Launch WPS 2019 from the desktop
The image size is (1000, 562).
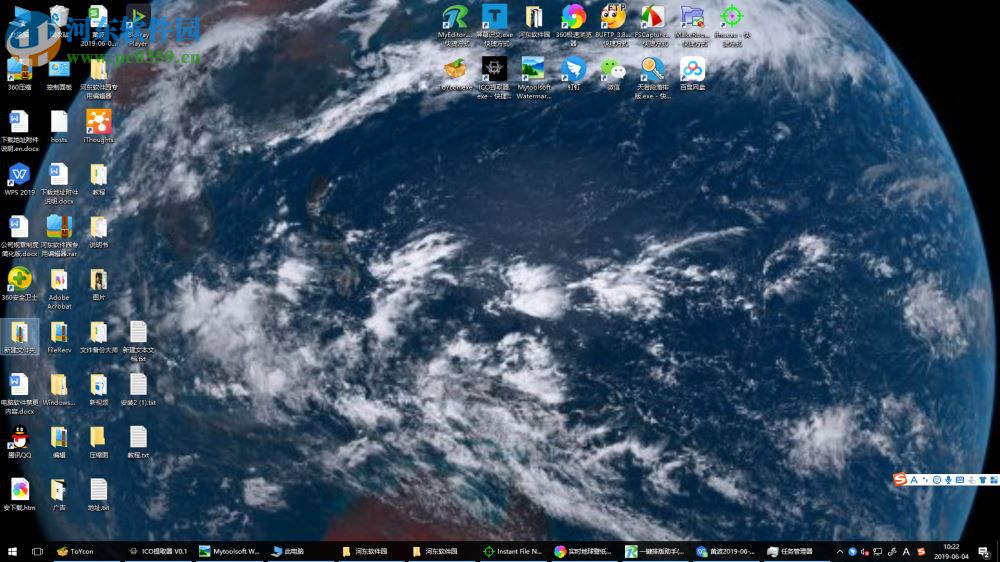coord(19,179)
